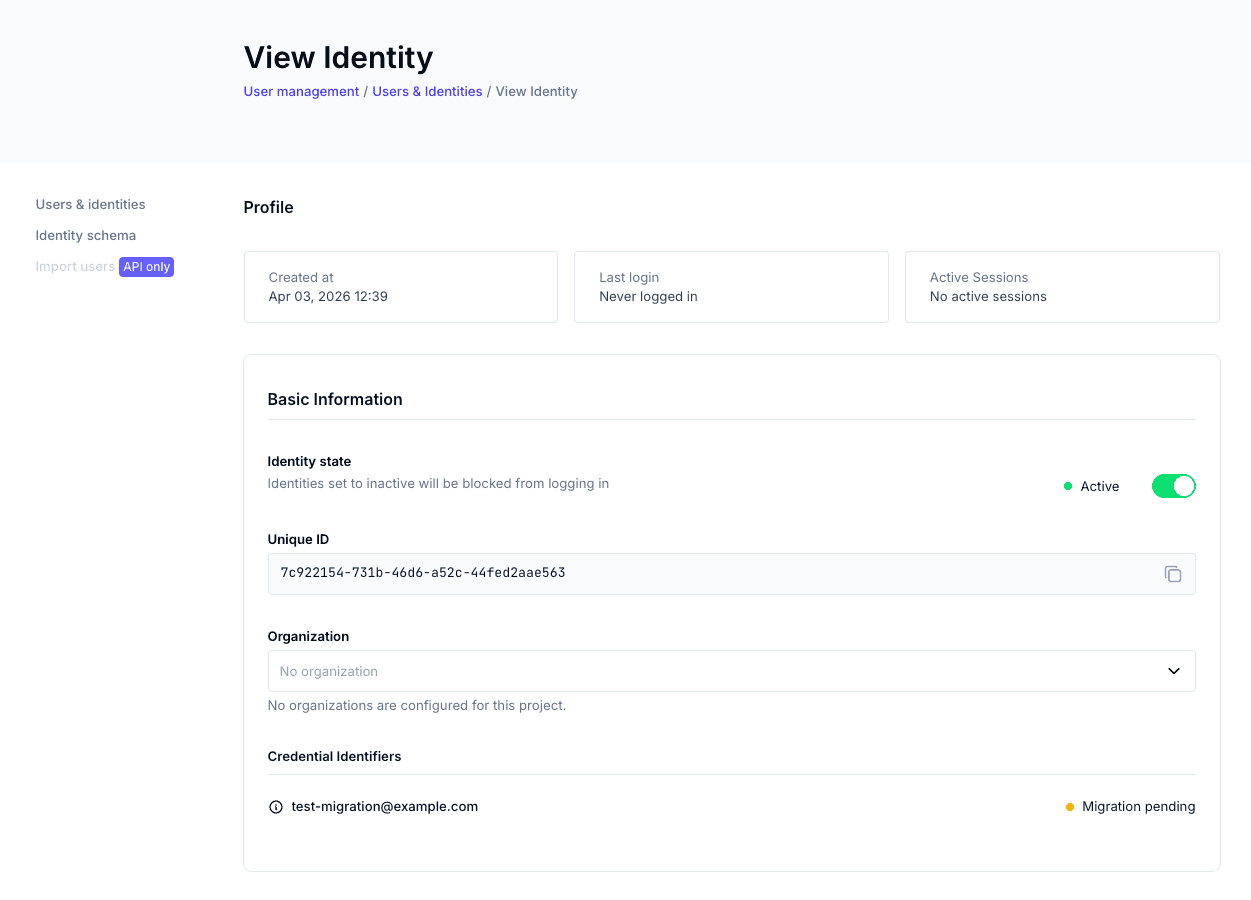Select Users & identities in the sidebar
Image resolution: width=1251 pixels, height=900 pixels.
click(90, 204)
